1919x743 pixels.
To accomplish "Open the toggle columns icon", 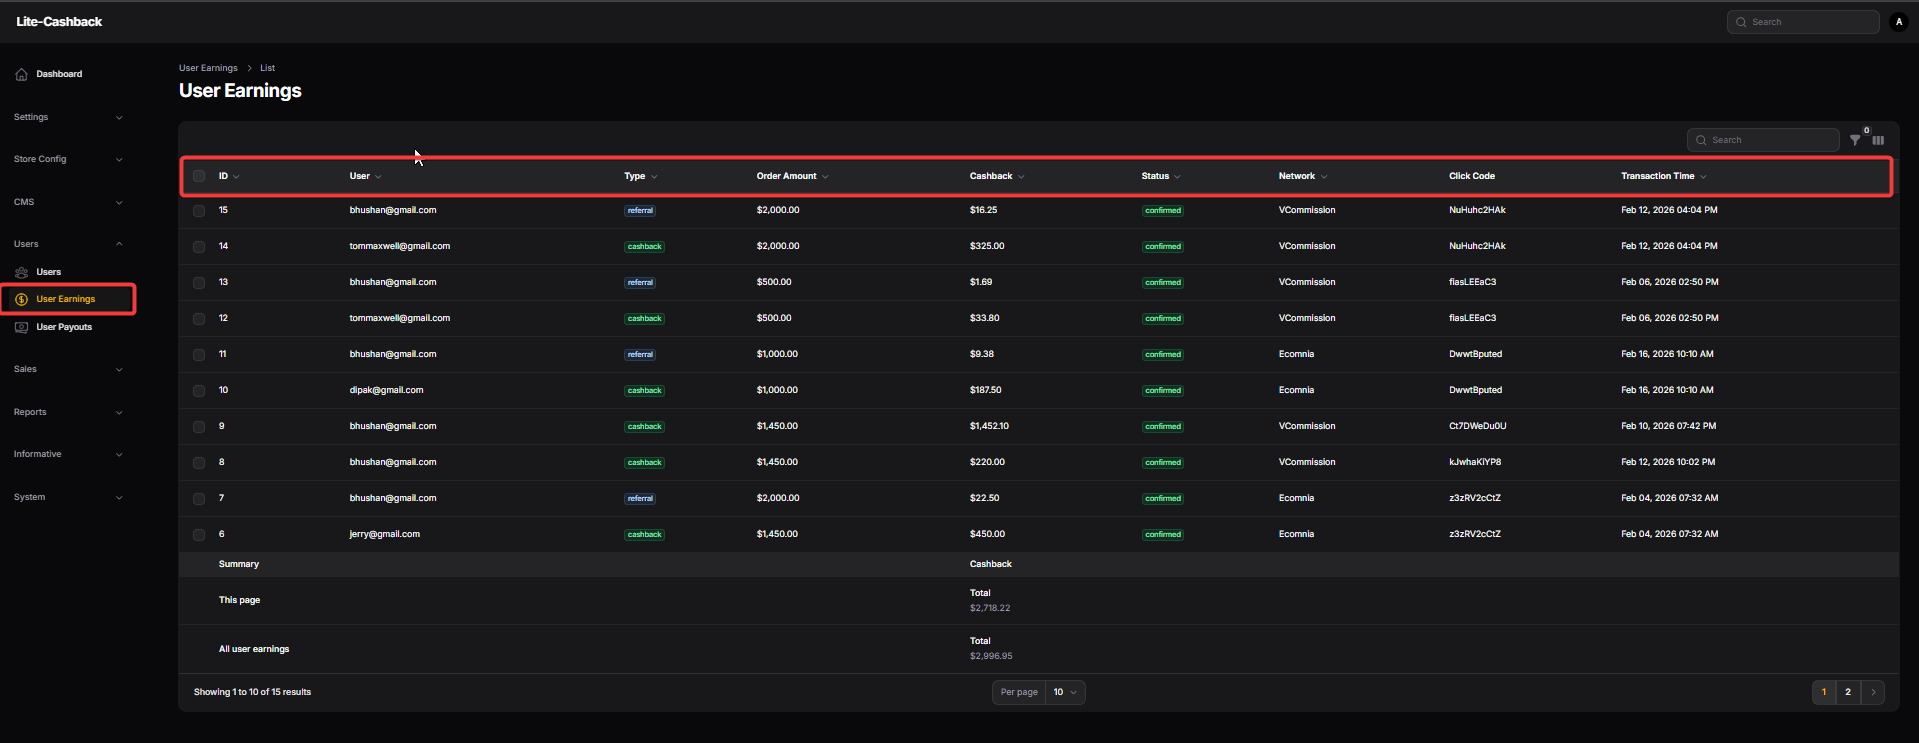I will click(x=1878, y=140).
